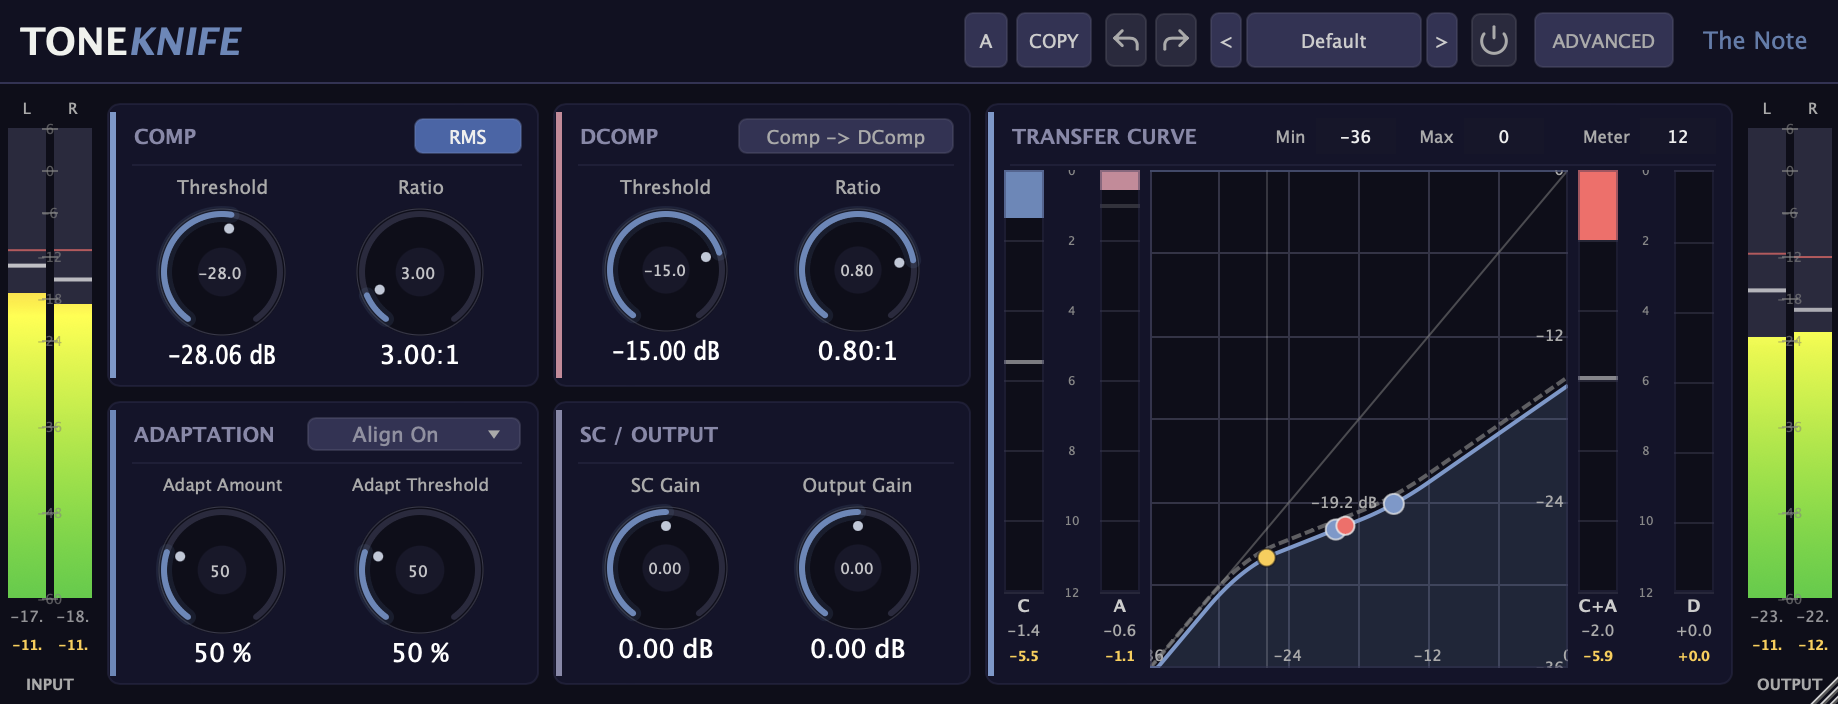Click the C gain reduction meter
Viewport: 1838px width, 704px height.
1024,381
